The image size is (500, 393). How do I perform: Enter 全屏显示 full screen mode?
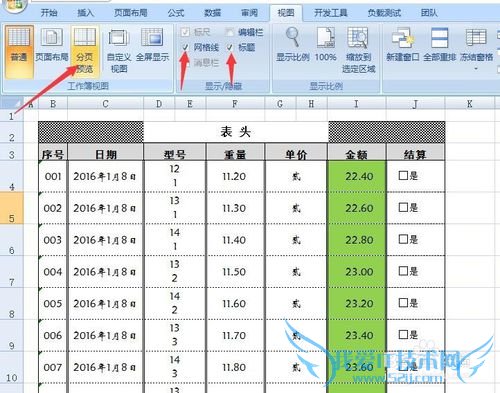pos(152,45)
